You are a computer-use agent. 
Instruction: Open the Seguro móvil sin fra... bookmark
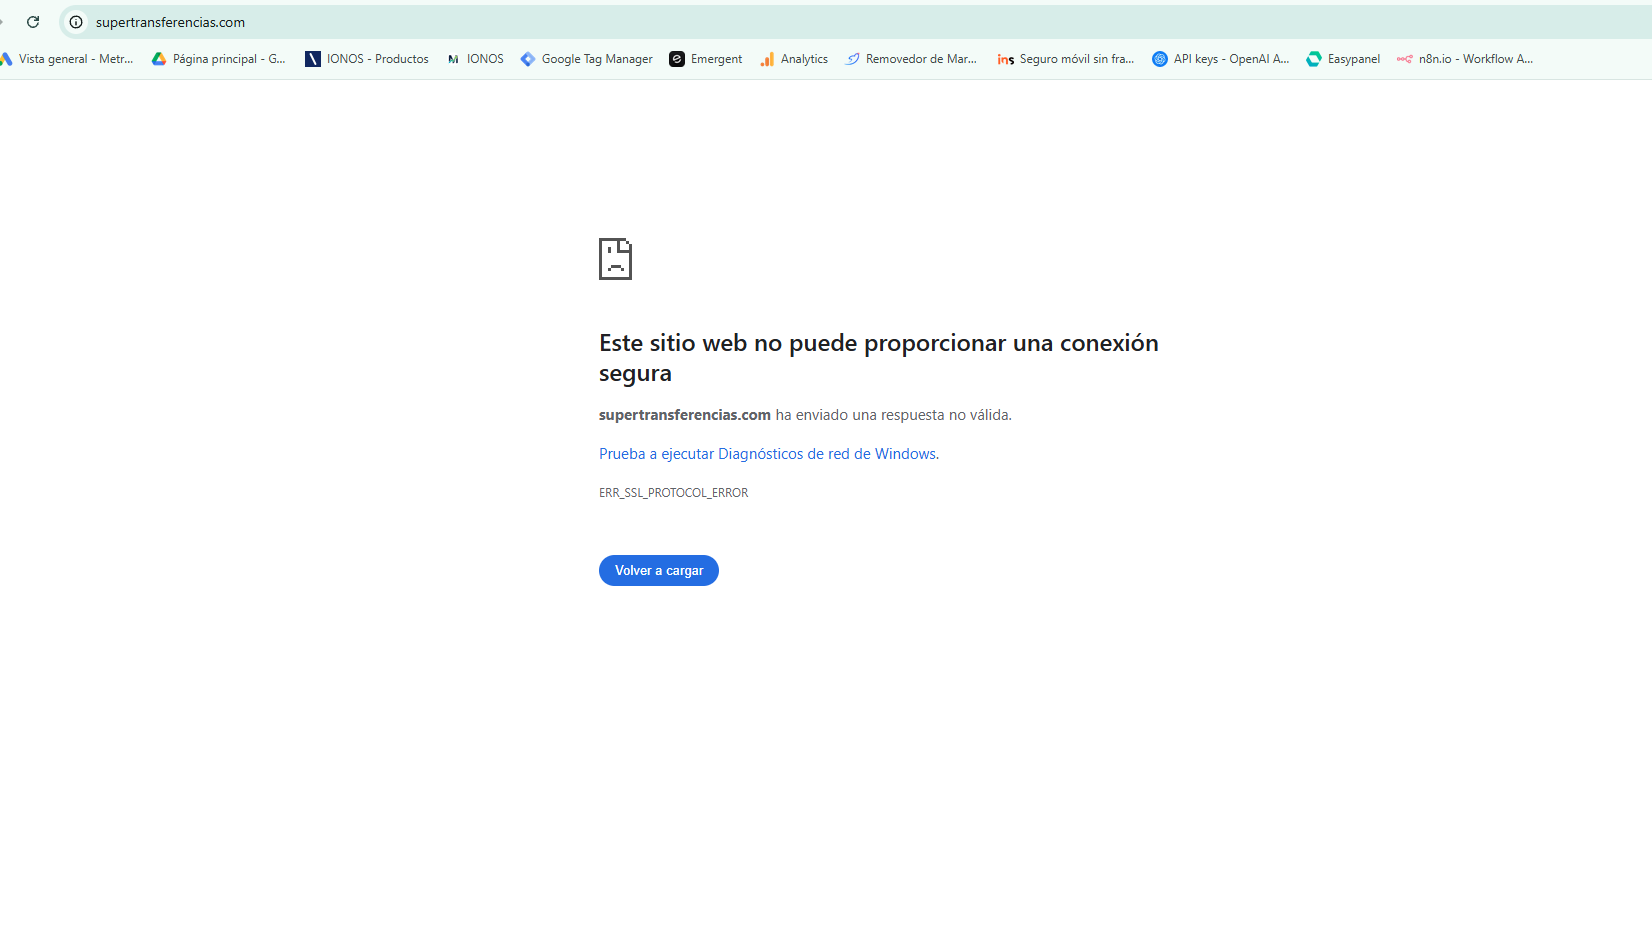tap(1066, 59)
